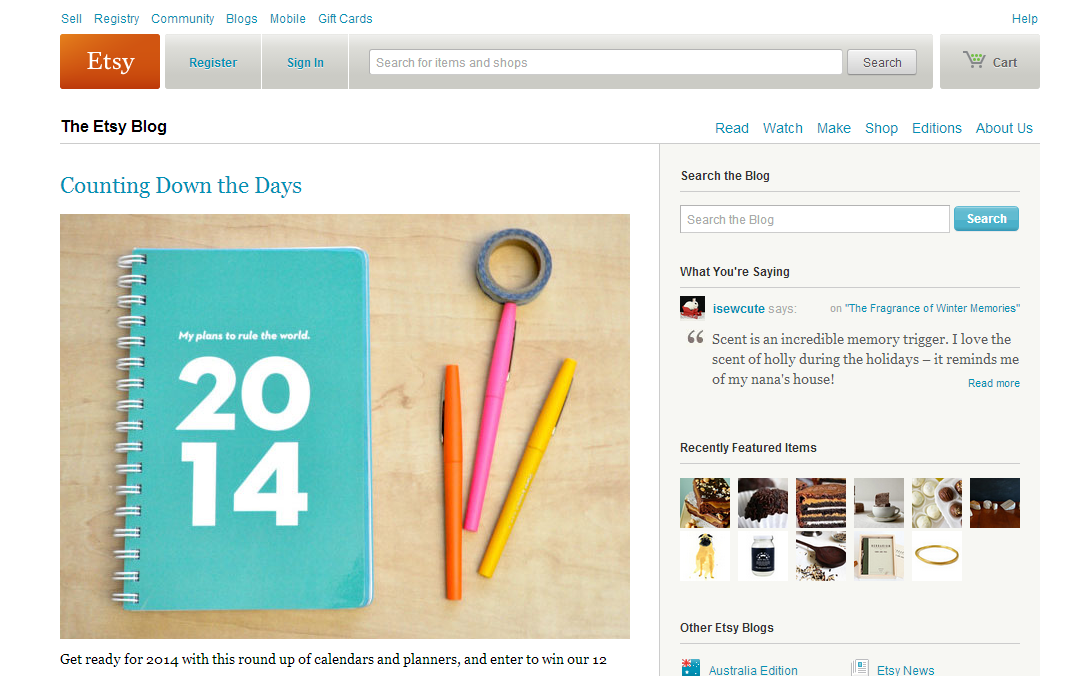Open the Watch blog section

(x=782, y=128)
